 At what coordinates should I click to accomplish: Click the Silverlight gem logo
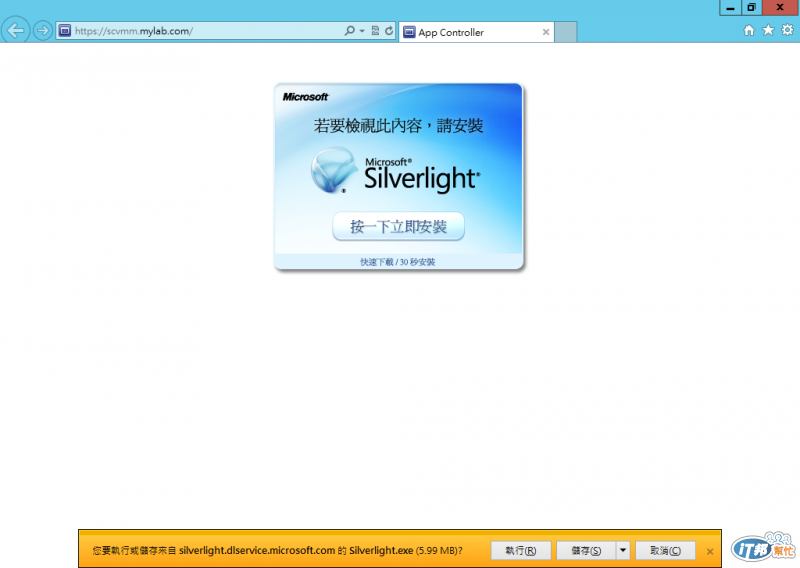tap(333, 170)
